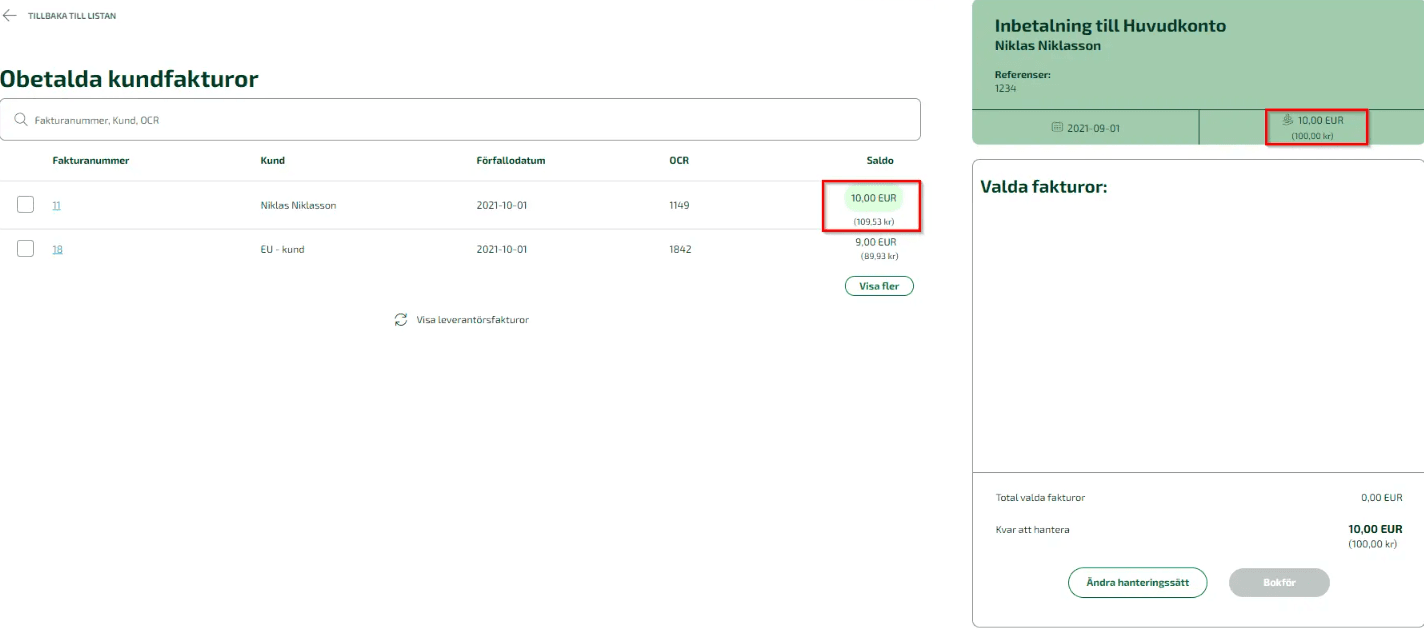Click the 'Obetalda kundfakturor' heading
Screen dimensions: 1424x629
click(129, 79)
